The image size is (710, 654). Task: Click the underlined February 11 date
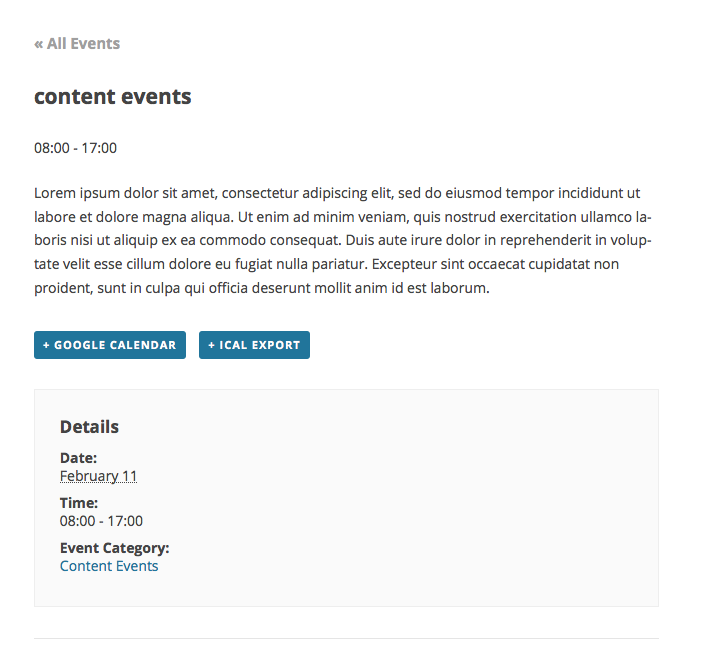(98, 476)
